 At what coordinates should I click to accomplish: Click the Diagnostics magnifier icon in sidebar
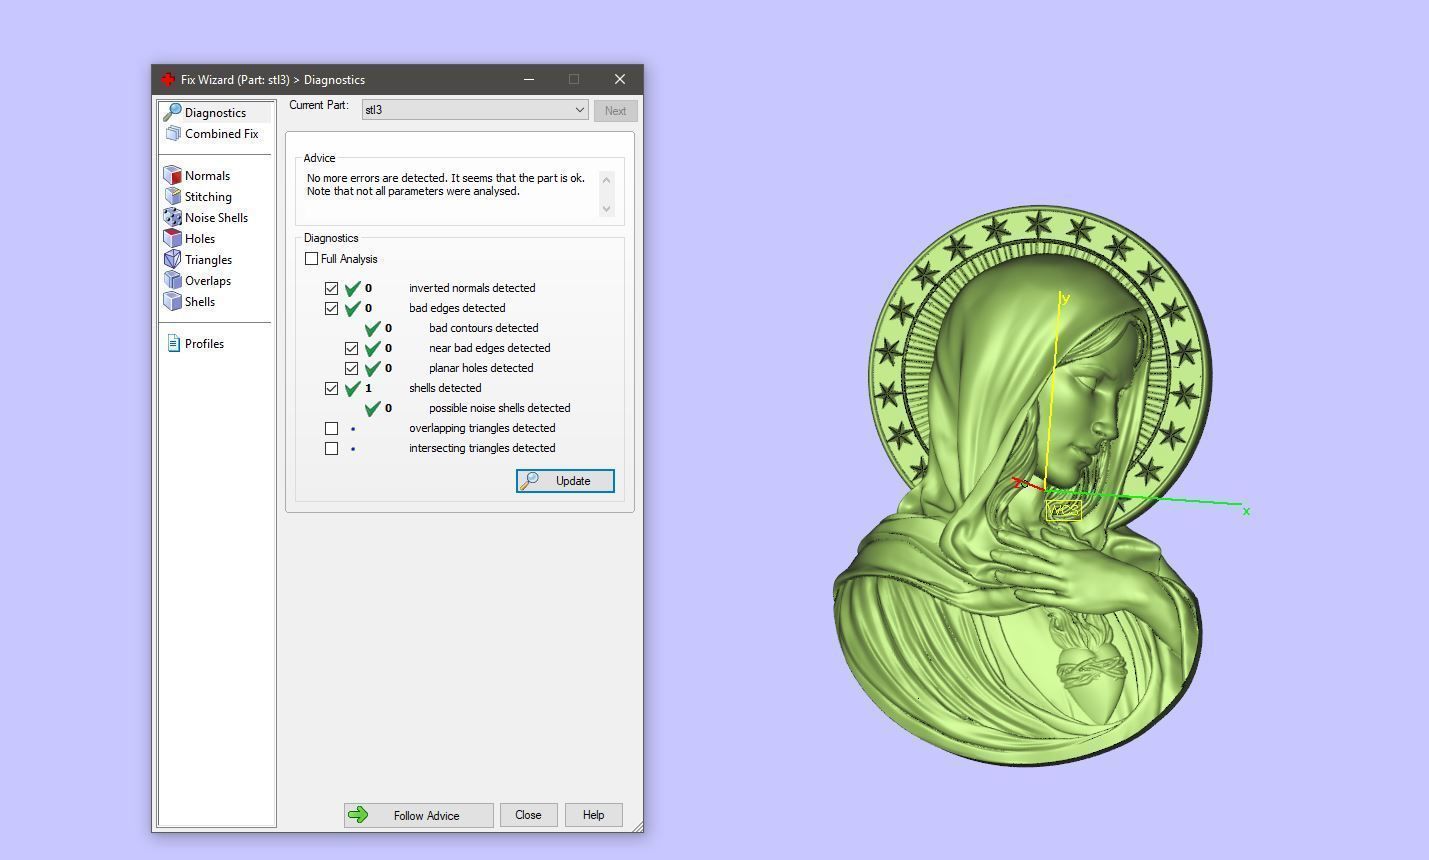[172, 112]
